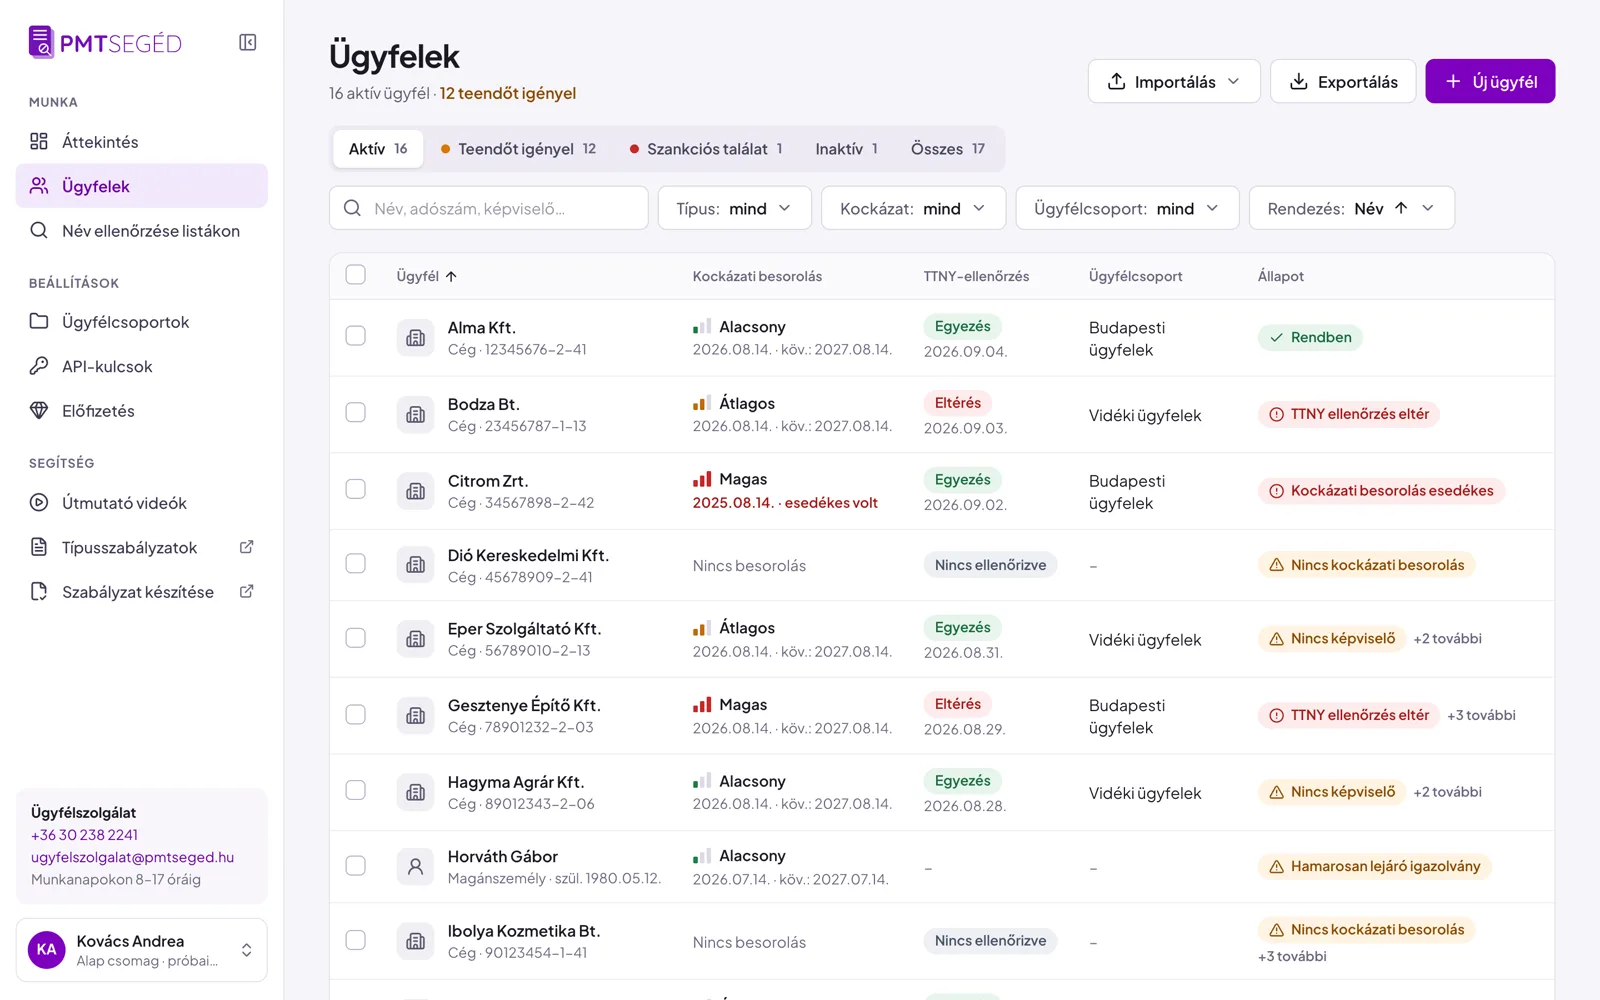Click the ugyfelszolgalat@pmtseged.hu email link

pyautogui.click(x=132, y=857)
